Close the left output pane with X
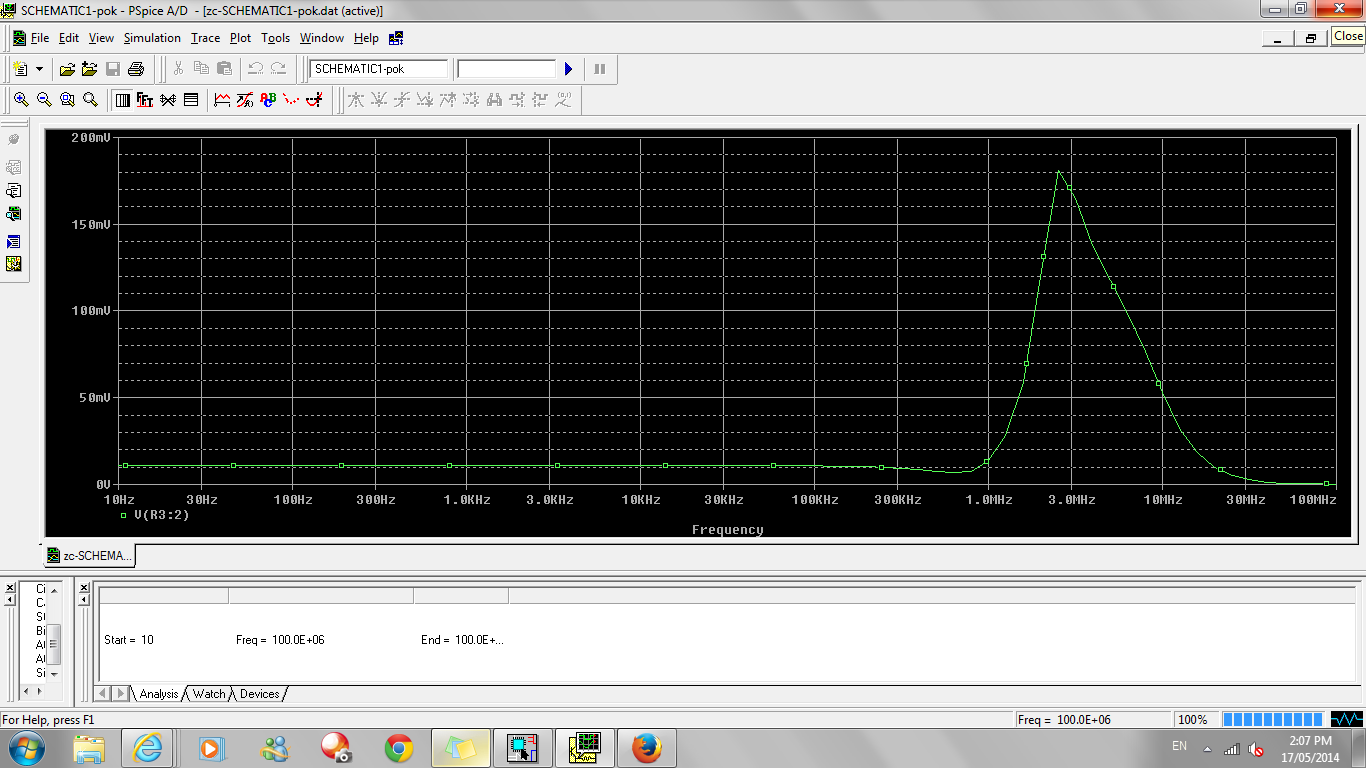This screenshot has width=1366, height=768. (x=10, y=588)
